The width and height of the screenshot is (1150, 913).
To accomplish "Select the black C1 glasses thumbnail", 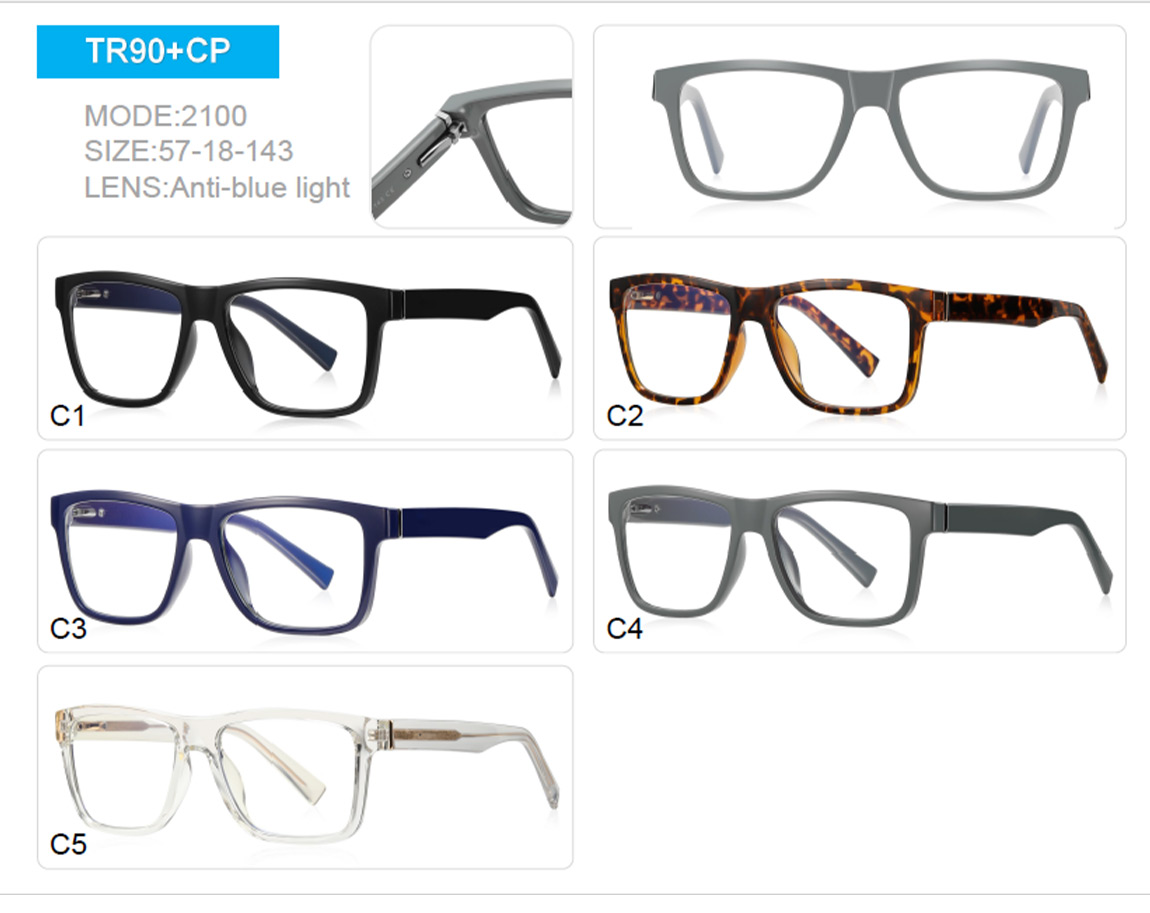I will click(305, 338).
